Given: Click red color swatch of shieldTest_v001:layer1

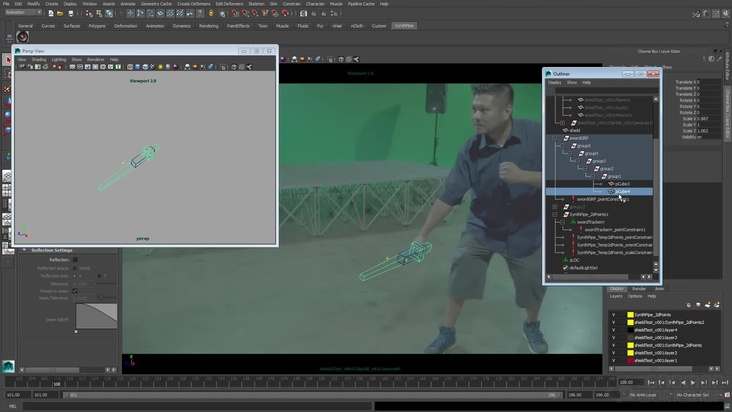Looking at the screenshot, I should pos(630,361).
